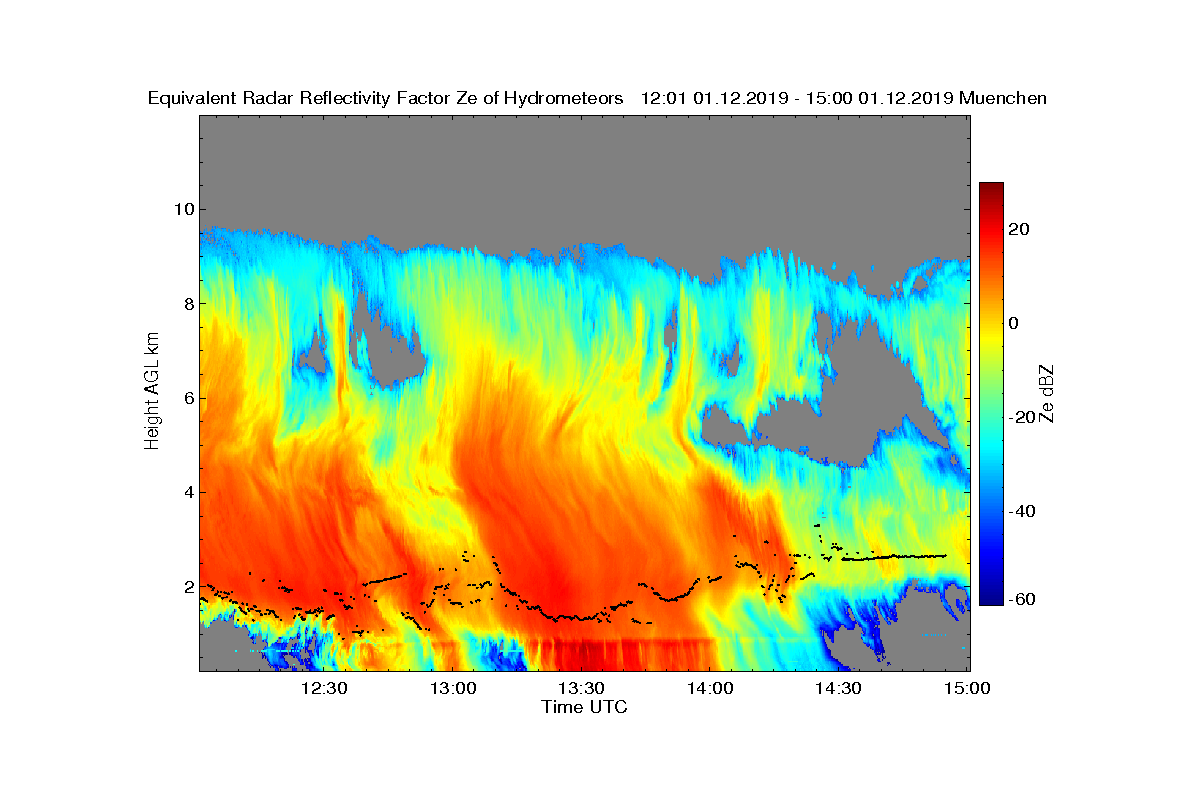
Task: Click the '12:30' time tick label
Action: [x=323, y=688]
